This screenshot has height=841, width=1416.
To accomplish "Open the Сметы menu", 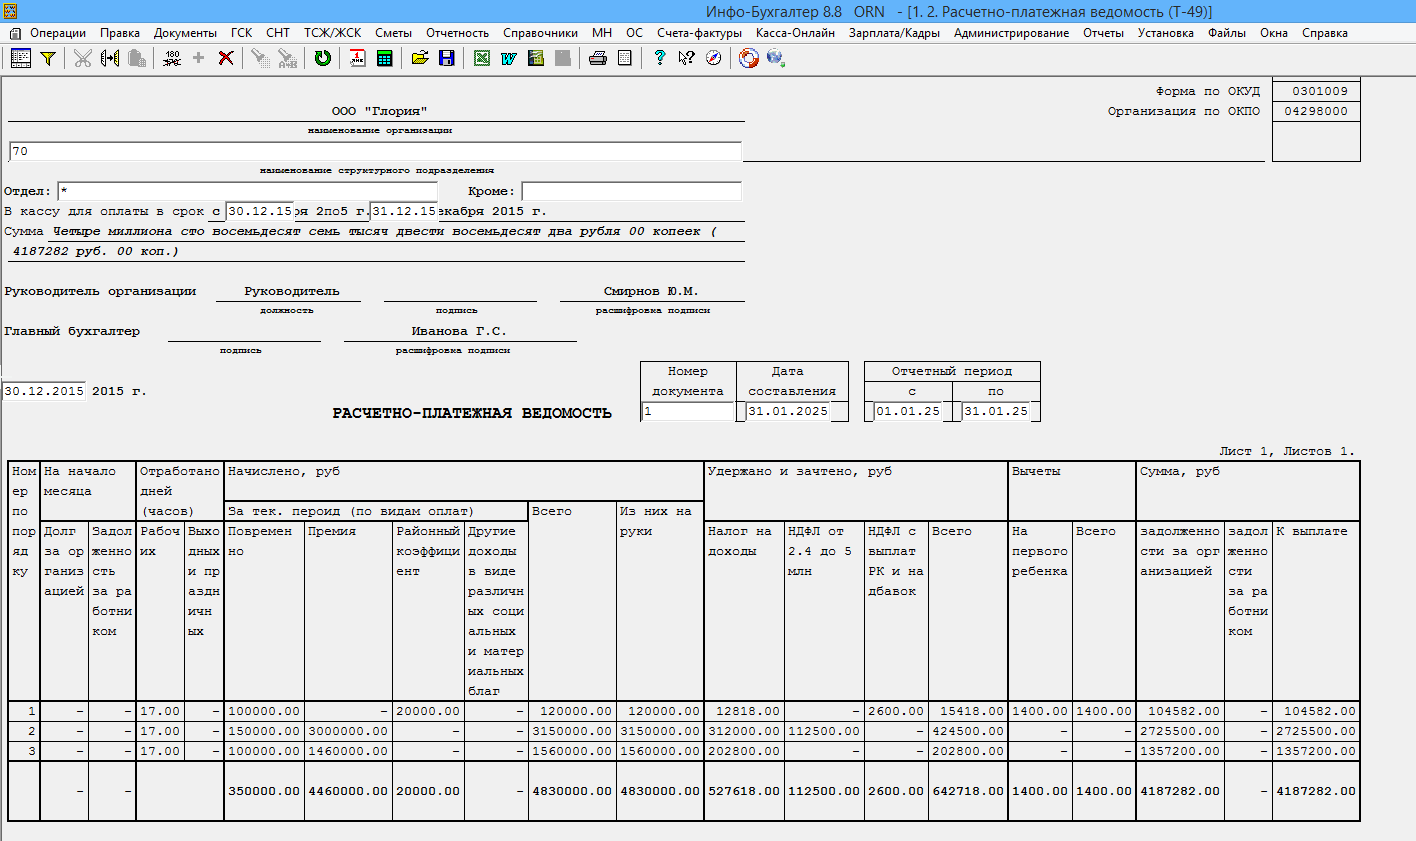I will (393, 33).
